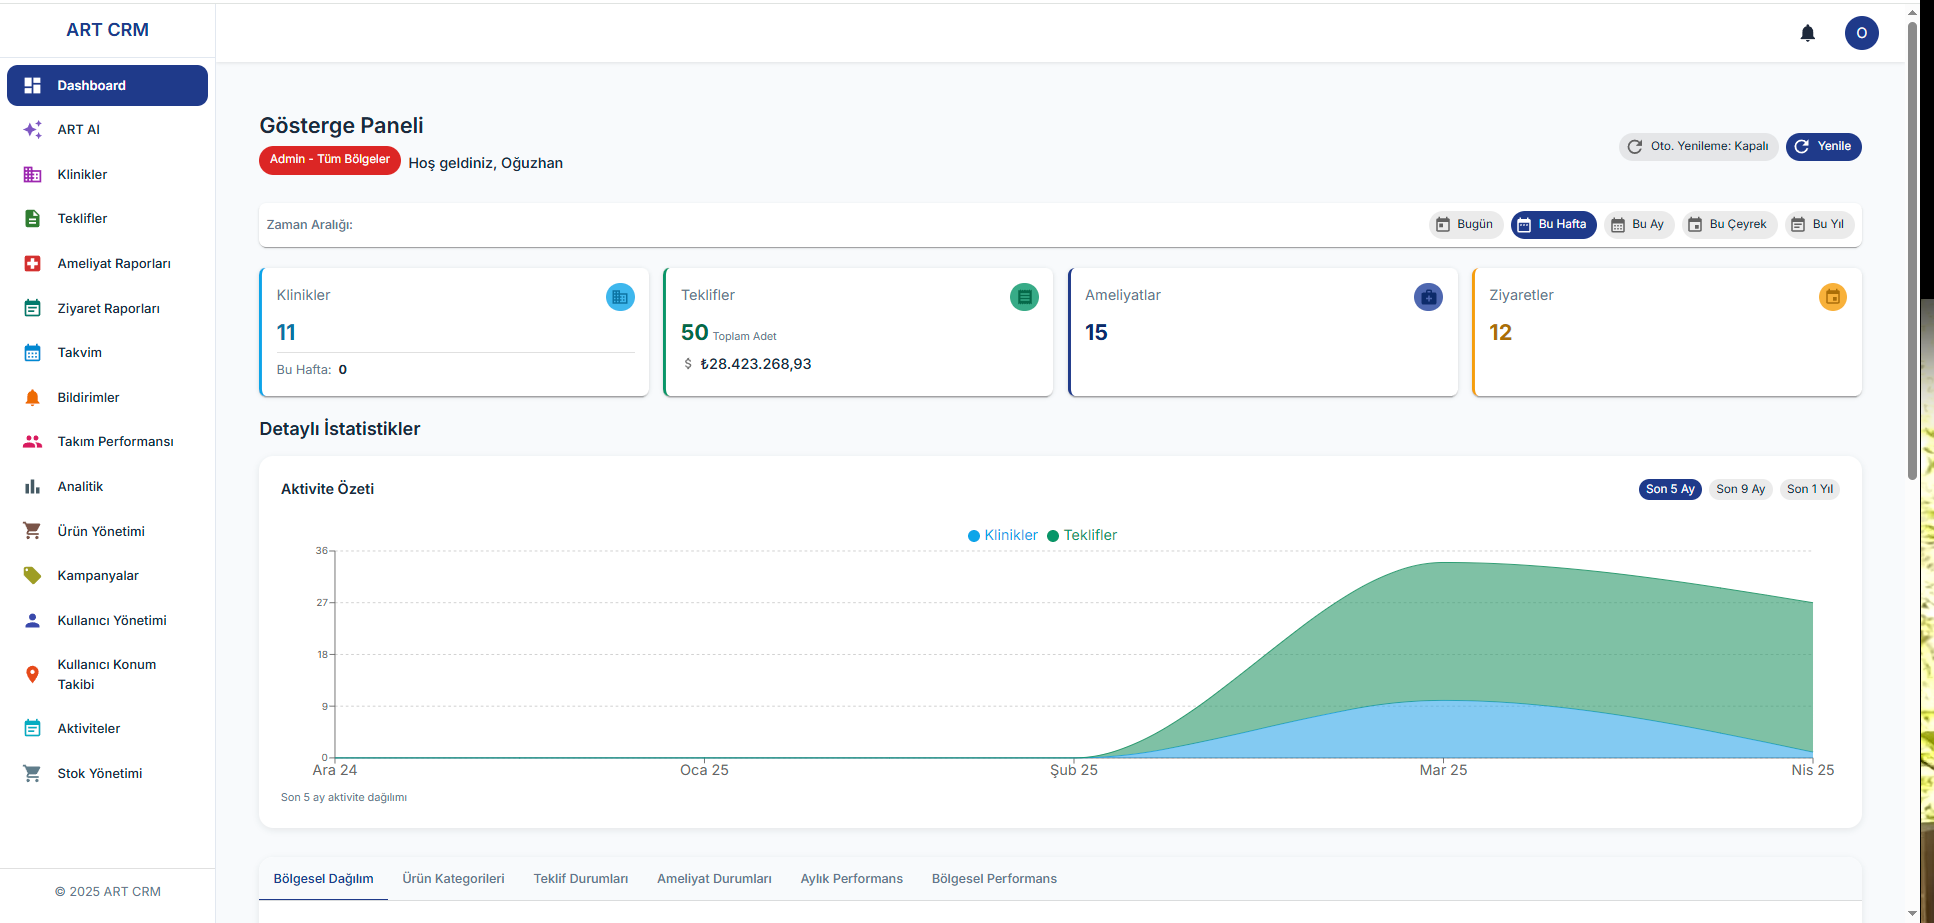
Task: Open Kullanıcı Konum Takibi in sidebar
Action: (106, 674)
